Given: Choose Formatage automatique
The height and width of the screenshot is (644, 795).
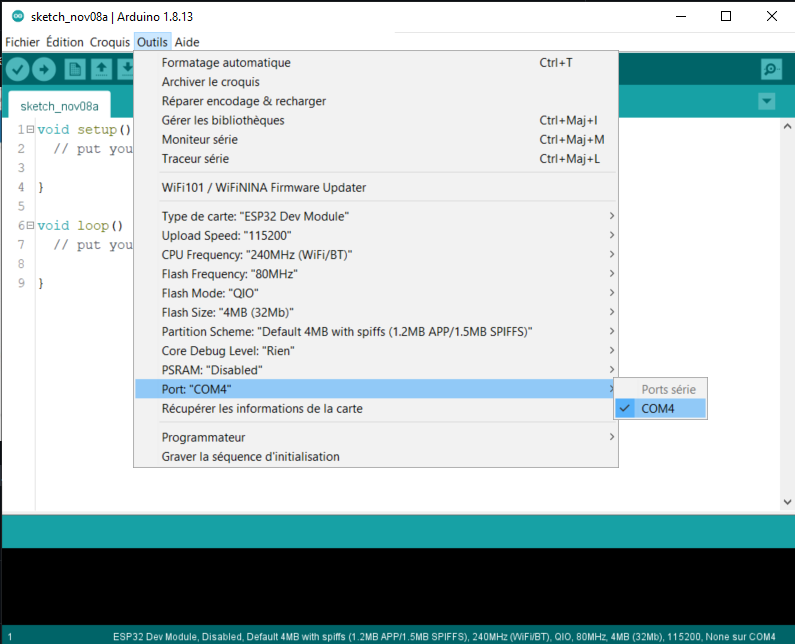Looking at the screenshot, I should [376, 62].
